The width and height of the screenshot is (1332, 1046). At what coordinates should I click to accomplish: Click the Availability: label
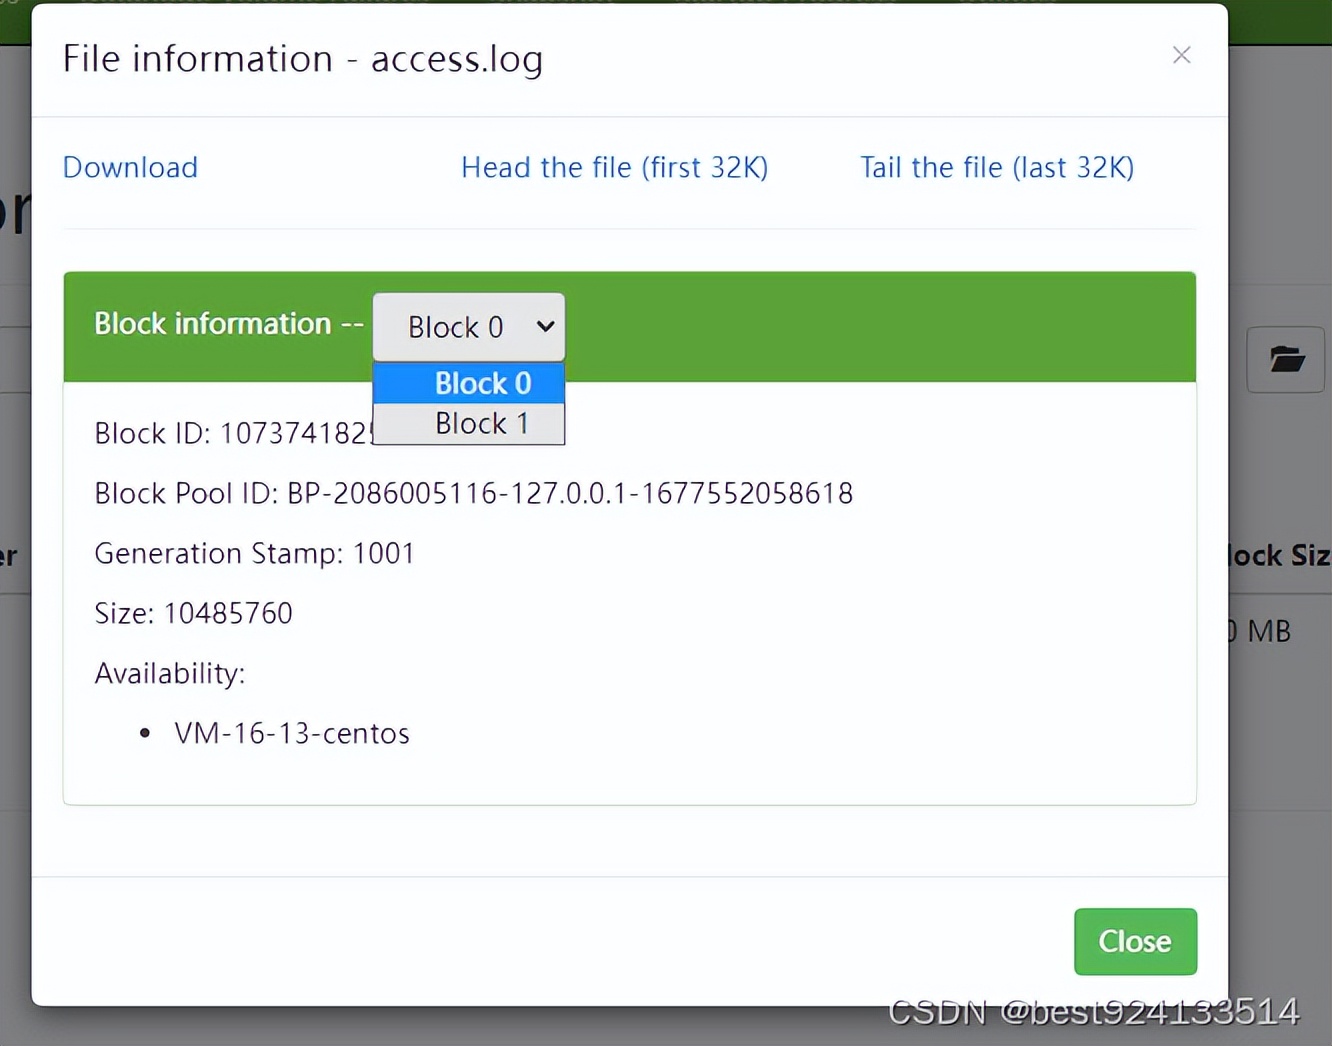click(170, 673)
